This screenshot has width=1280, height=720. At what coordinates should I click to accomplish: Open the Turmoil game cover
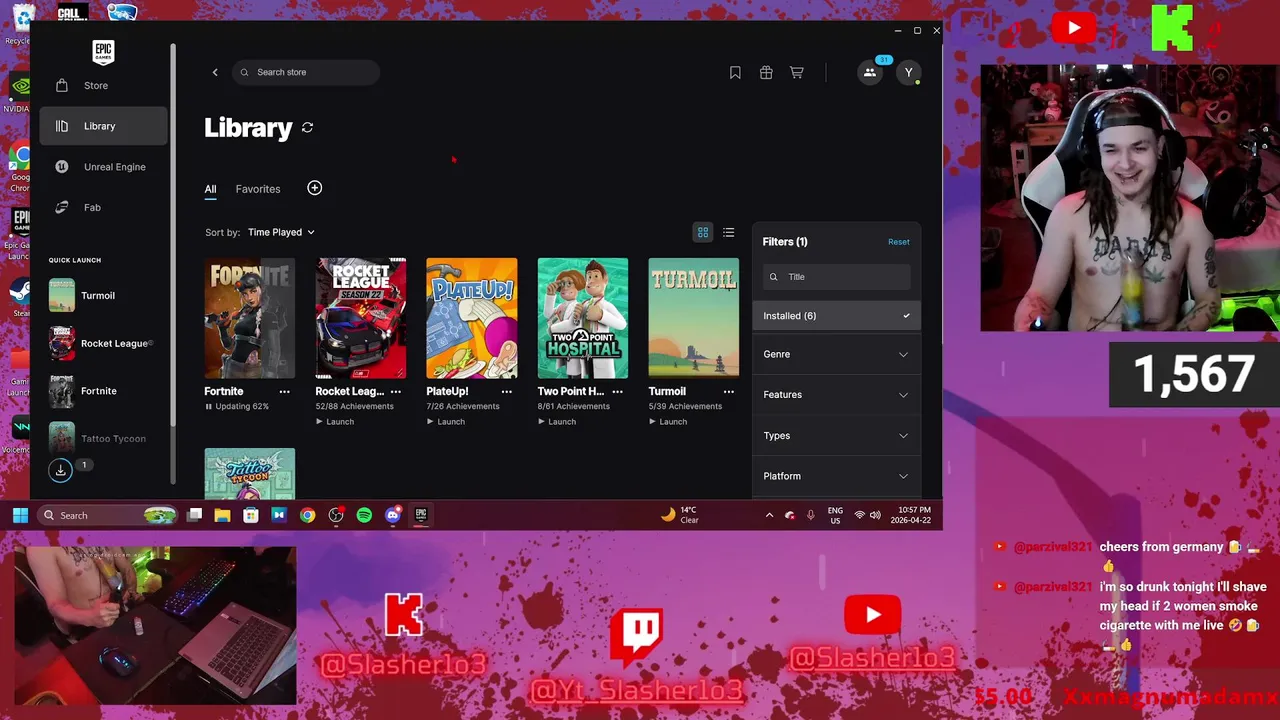point(694,318)
